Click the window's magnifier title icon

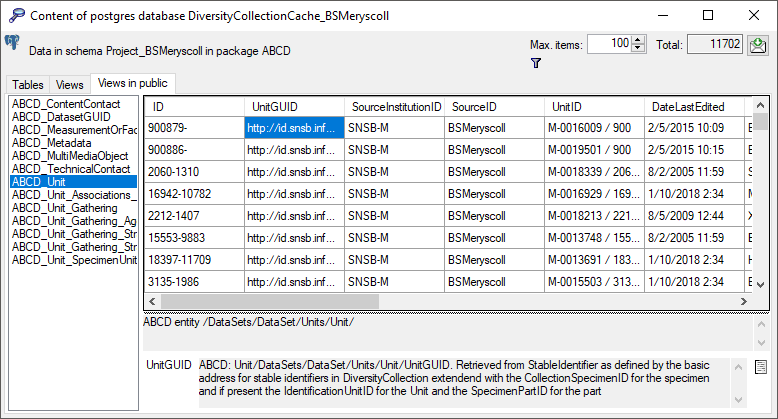click(16, 15)
